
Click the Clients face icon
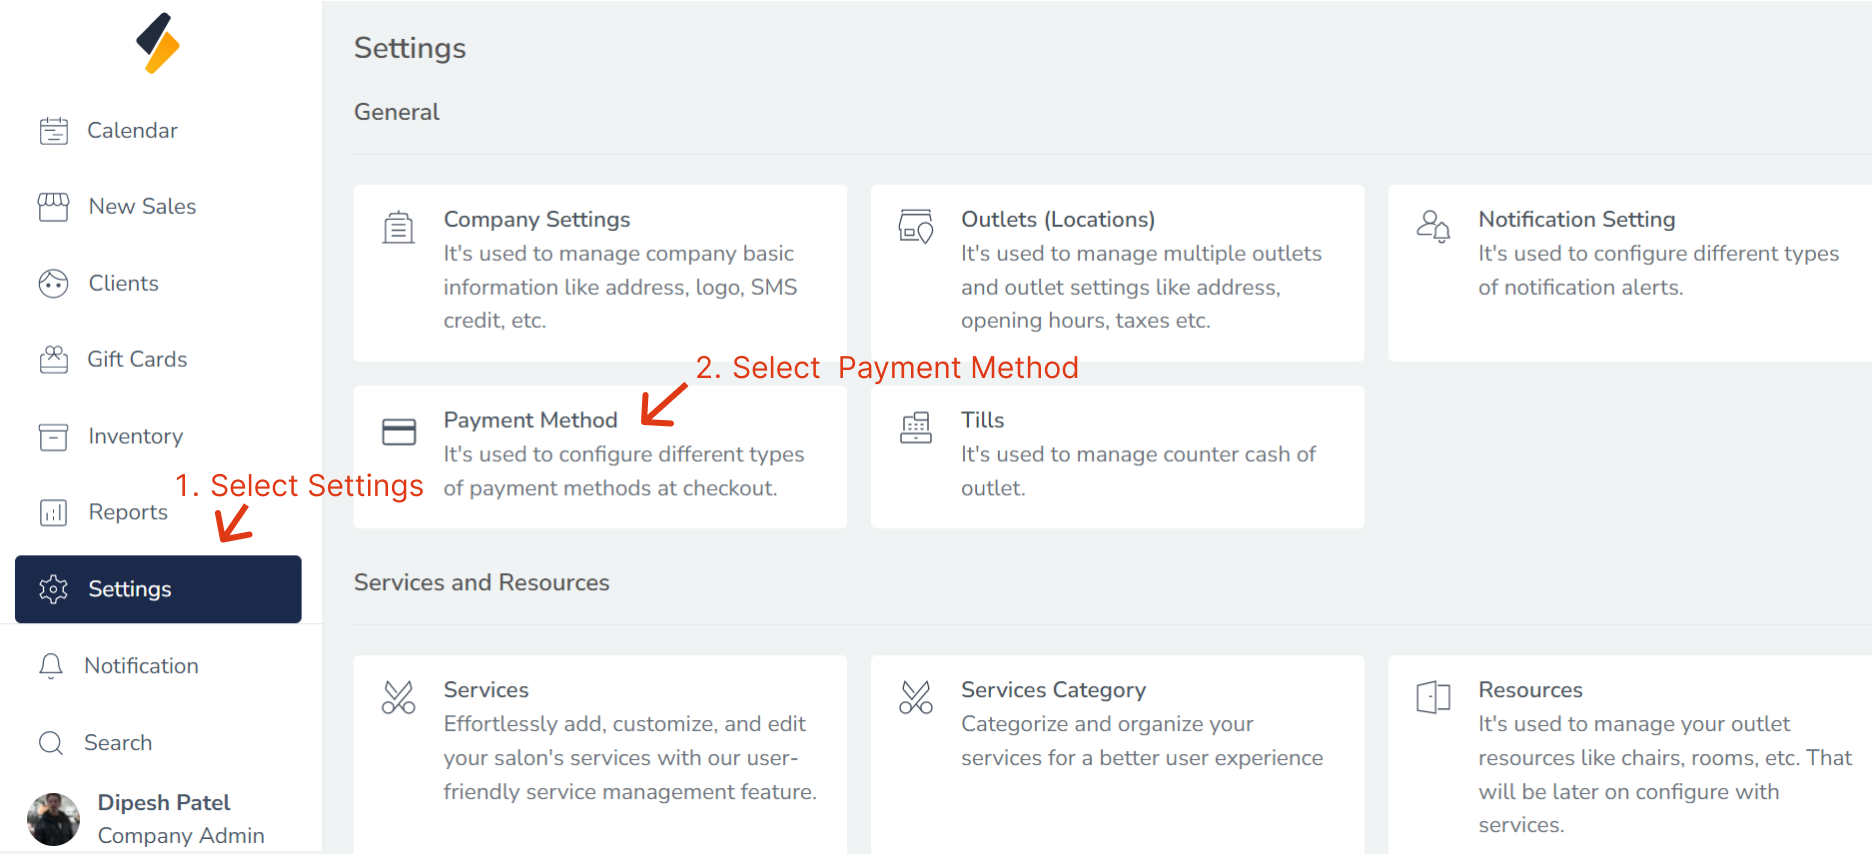pyautogui.click(x=54, y=284)
